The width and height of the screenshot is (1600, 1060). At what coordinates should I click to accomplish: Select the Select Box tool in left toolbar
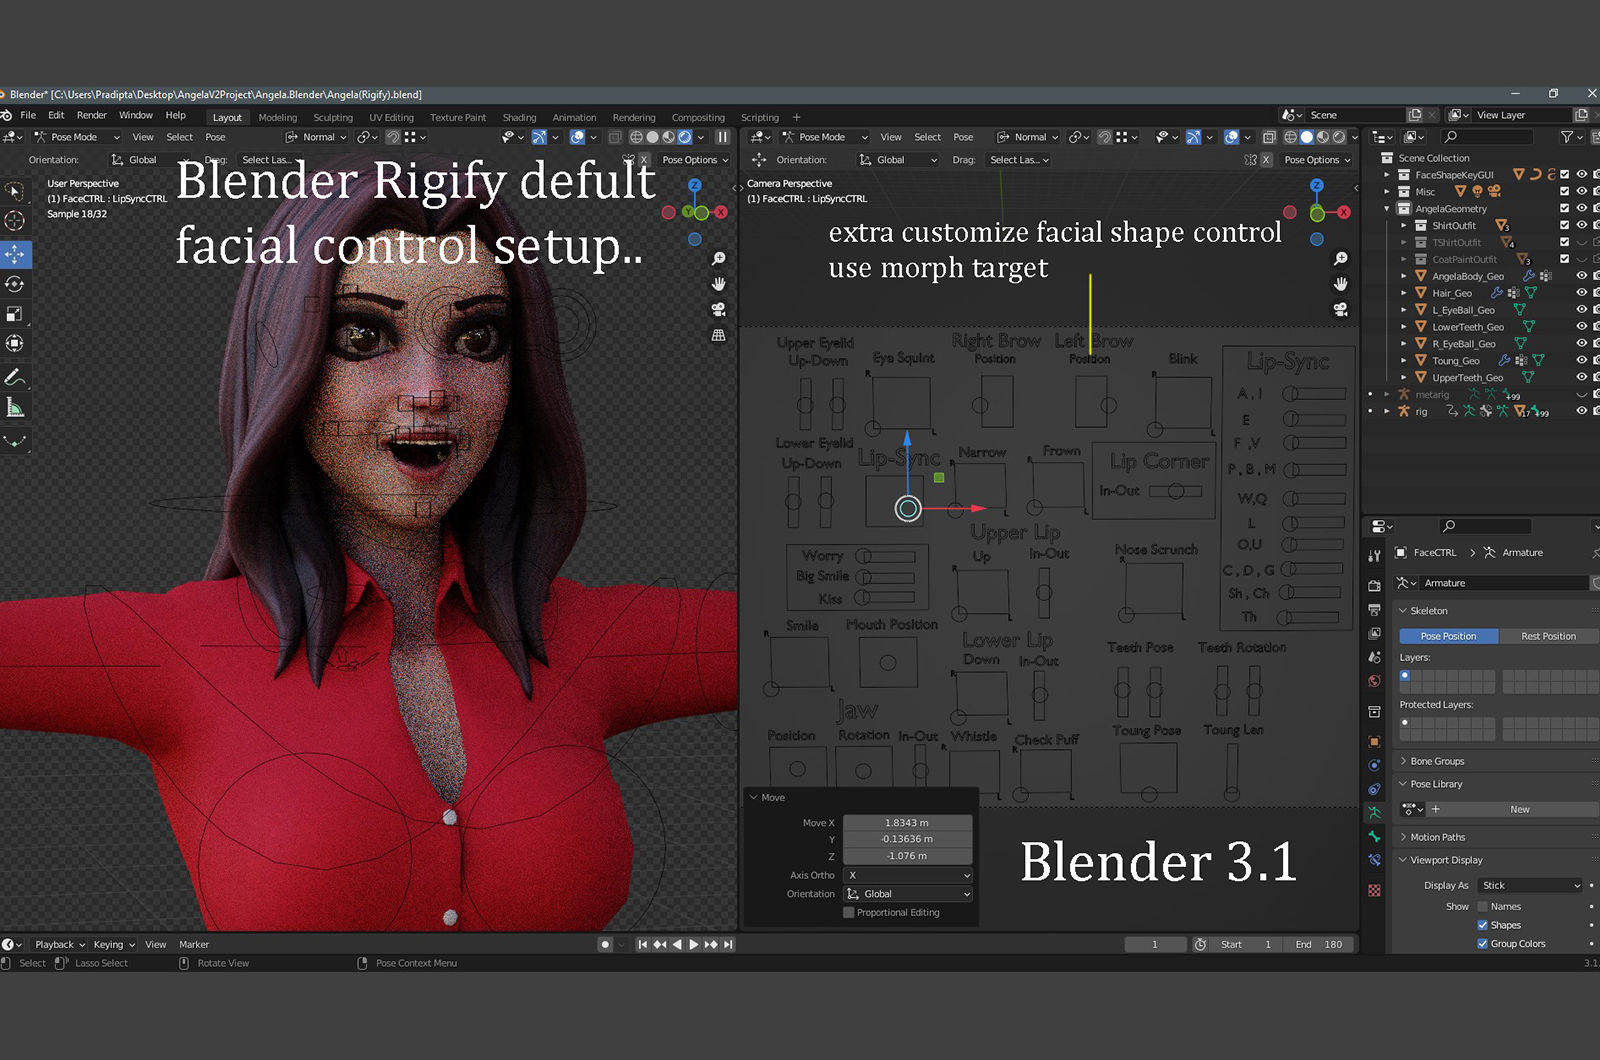14,191
